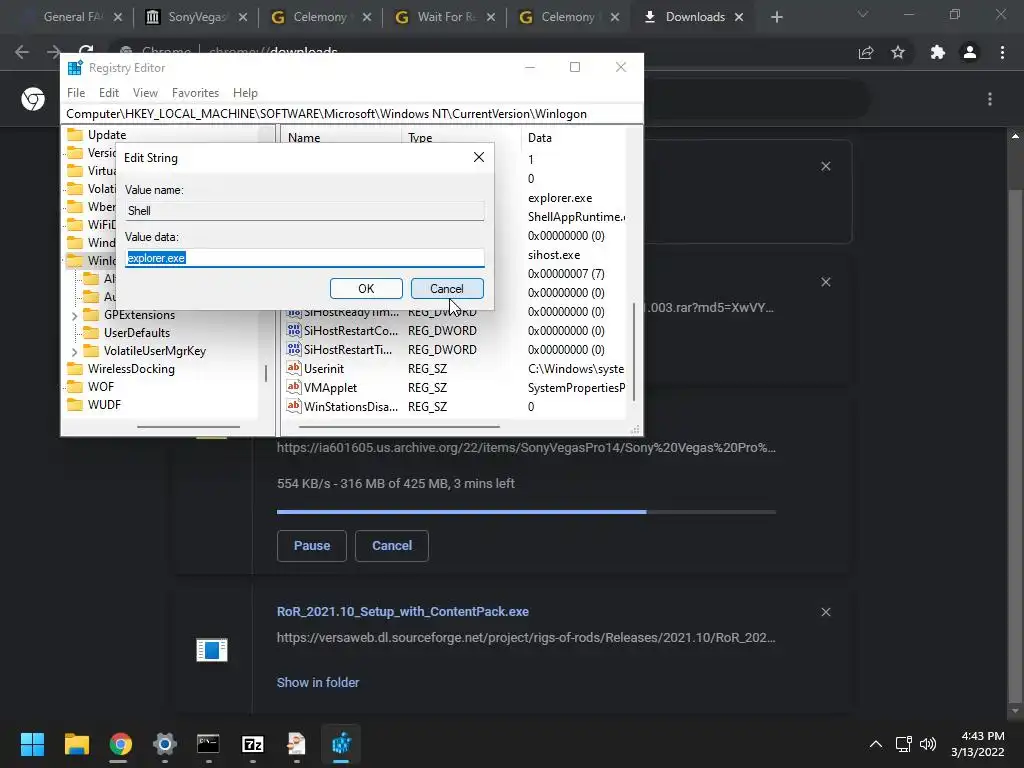Click OK in the Edit String dialog
Screen dimensions: 1024x768
(366, 289)
